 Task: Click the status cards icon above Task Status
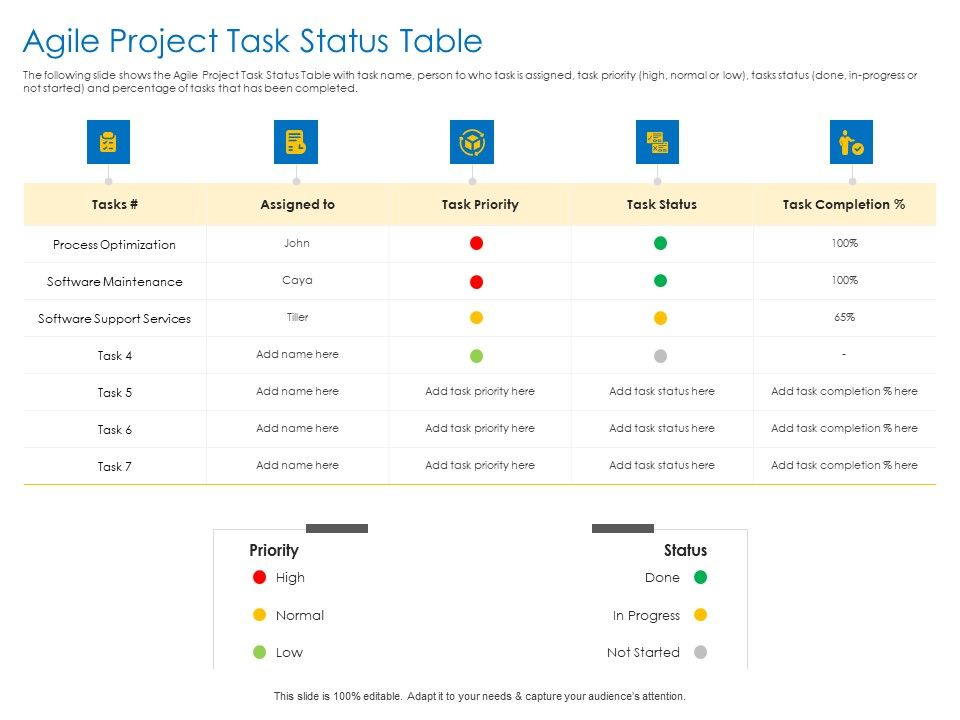pos(658,142)
